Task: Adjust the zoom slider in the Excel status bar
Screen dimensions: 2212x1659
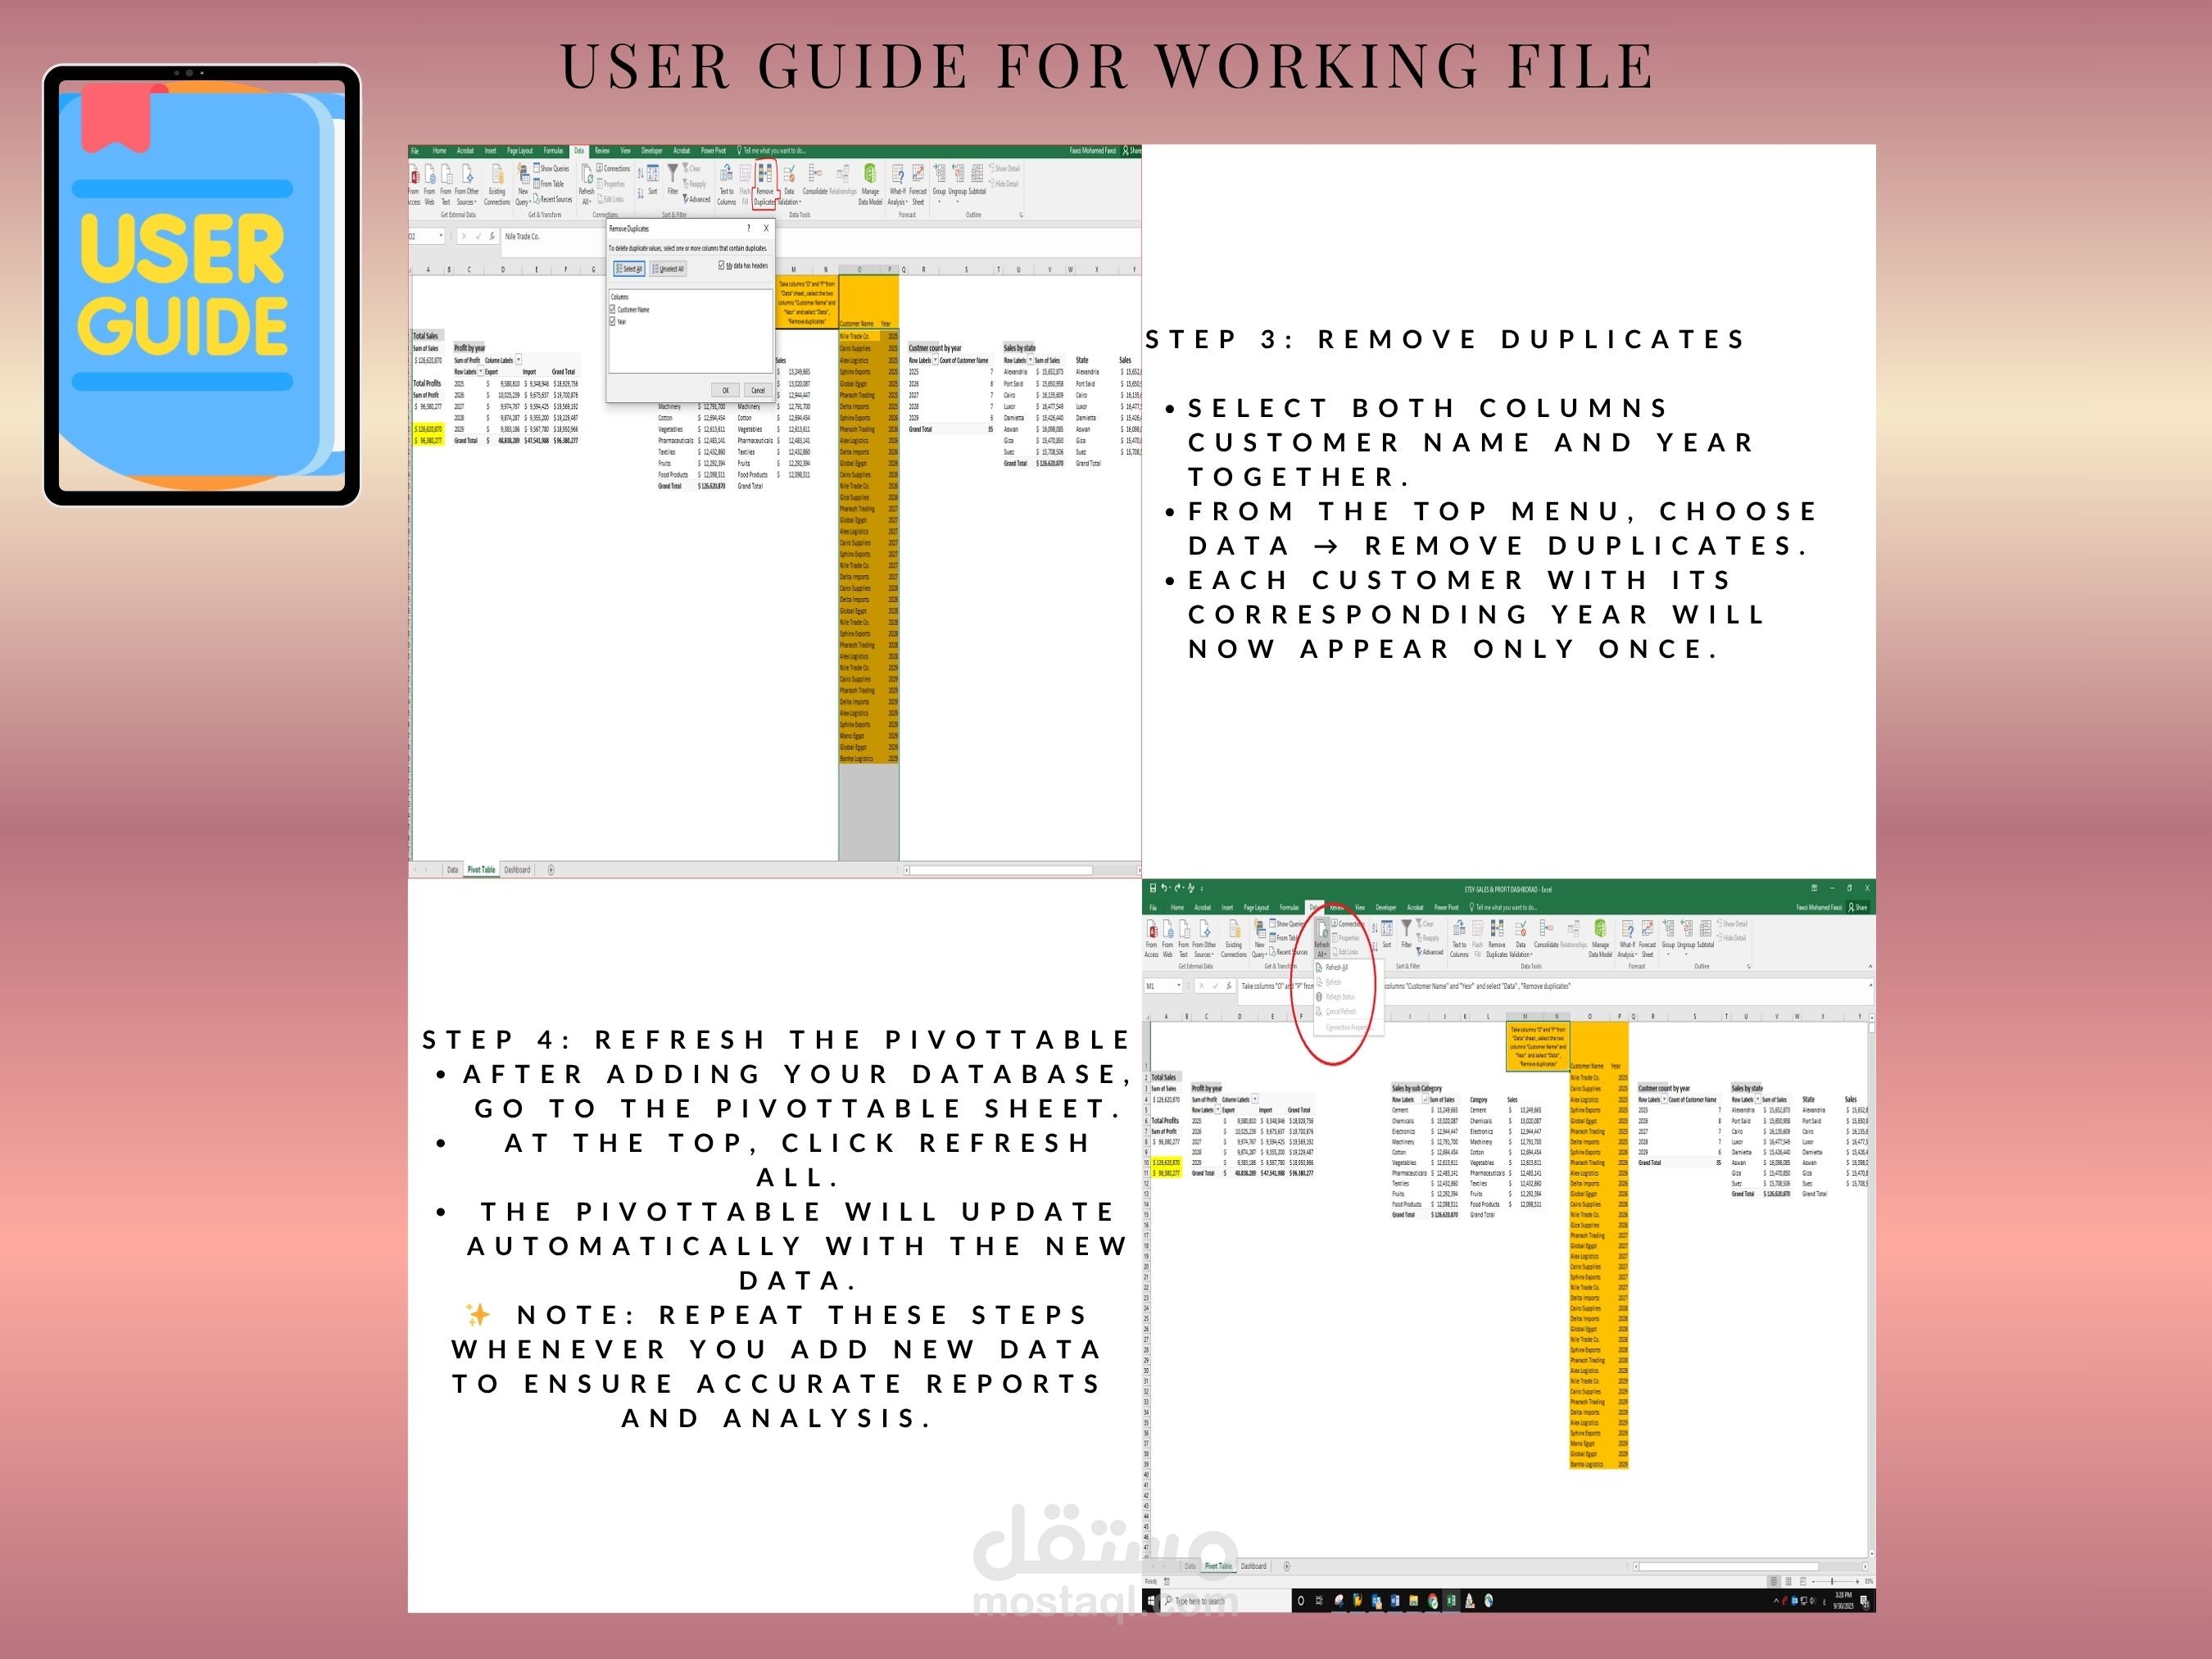Action: 1832,1581
